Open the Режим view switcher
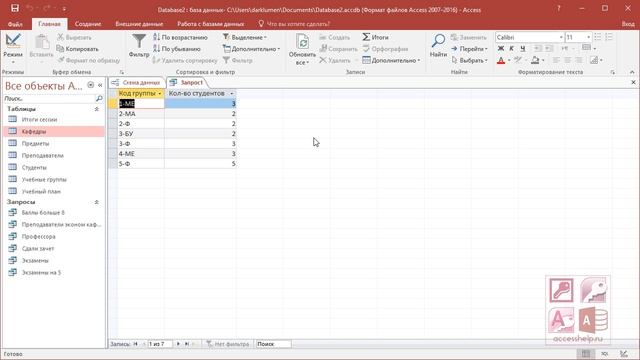 point(13,49)
